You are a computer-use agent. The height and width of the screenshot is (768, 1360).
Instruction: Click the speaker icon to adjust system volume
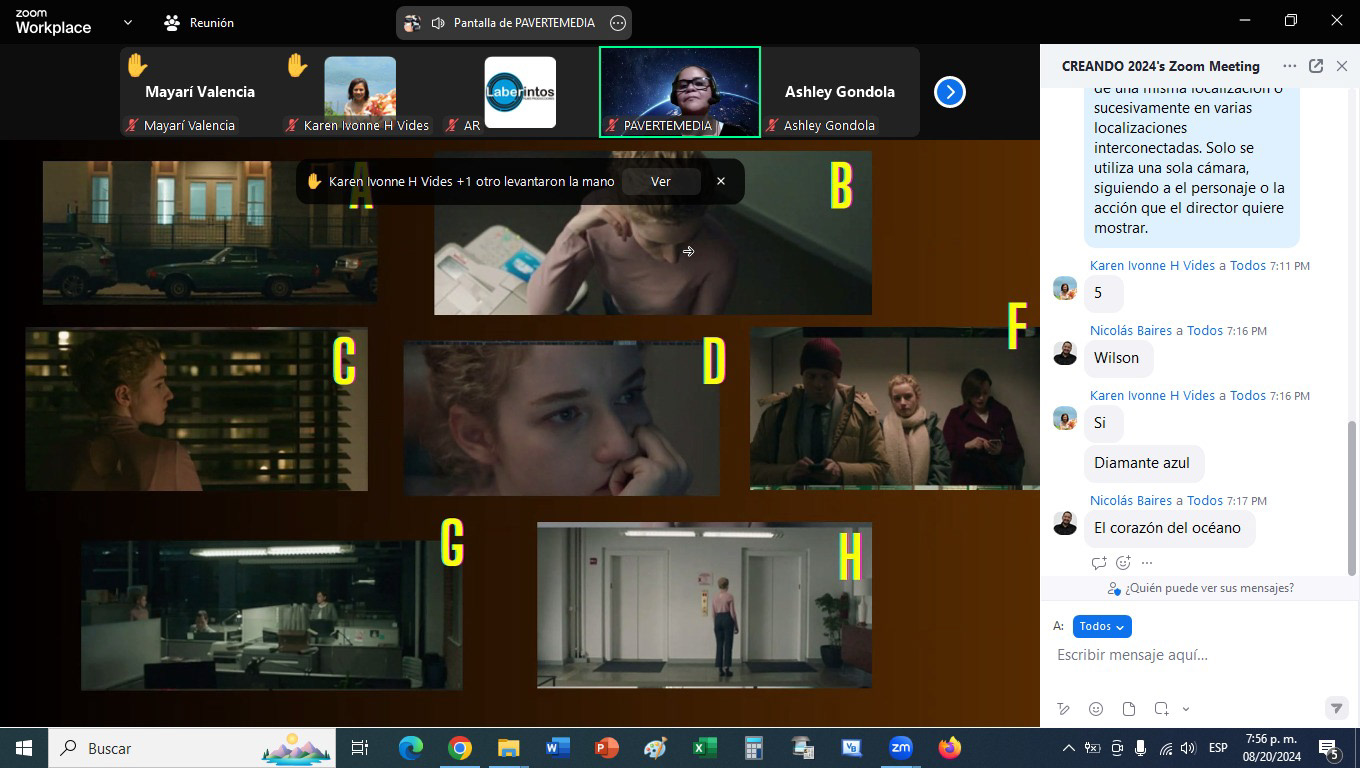tap(1188, 748)
